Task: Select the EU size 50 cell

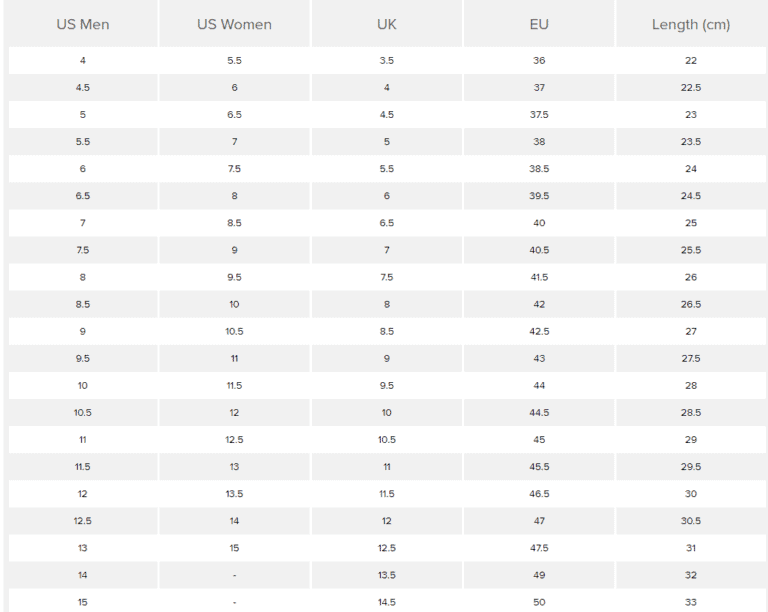Action: 539,602
